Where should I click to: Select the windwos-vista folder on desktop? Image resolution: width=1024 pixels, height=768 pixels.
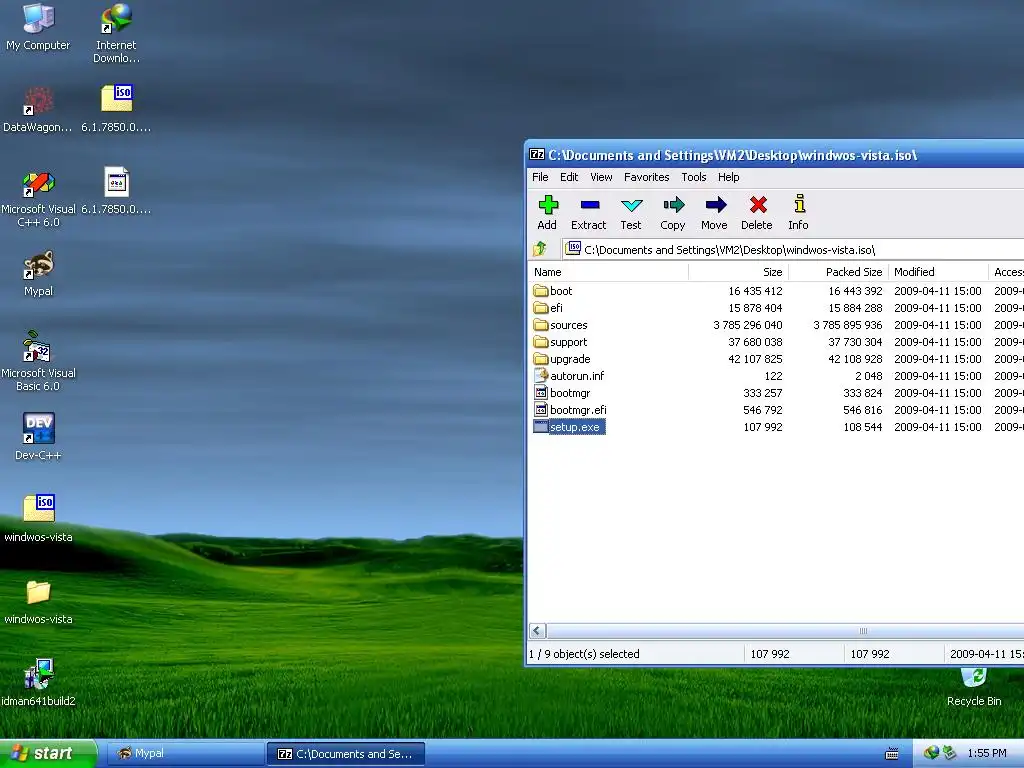coord(38,601)
